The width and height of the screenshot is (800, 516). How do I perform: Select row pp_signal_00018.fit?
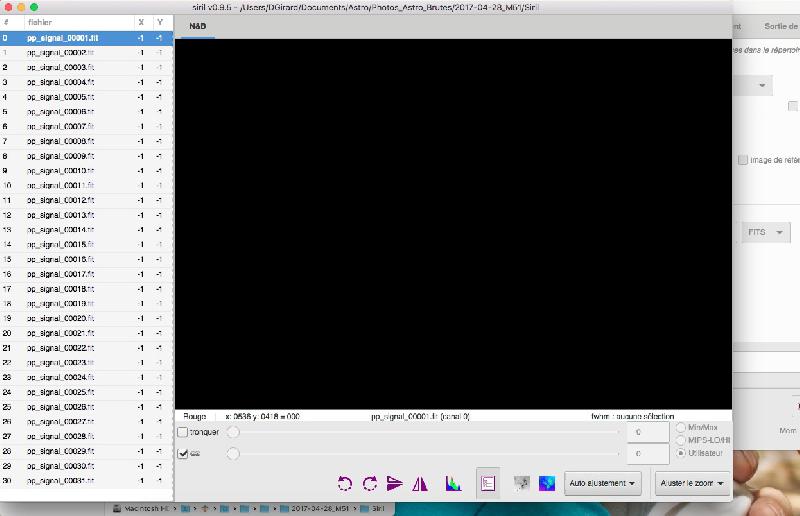(86, 289)
